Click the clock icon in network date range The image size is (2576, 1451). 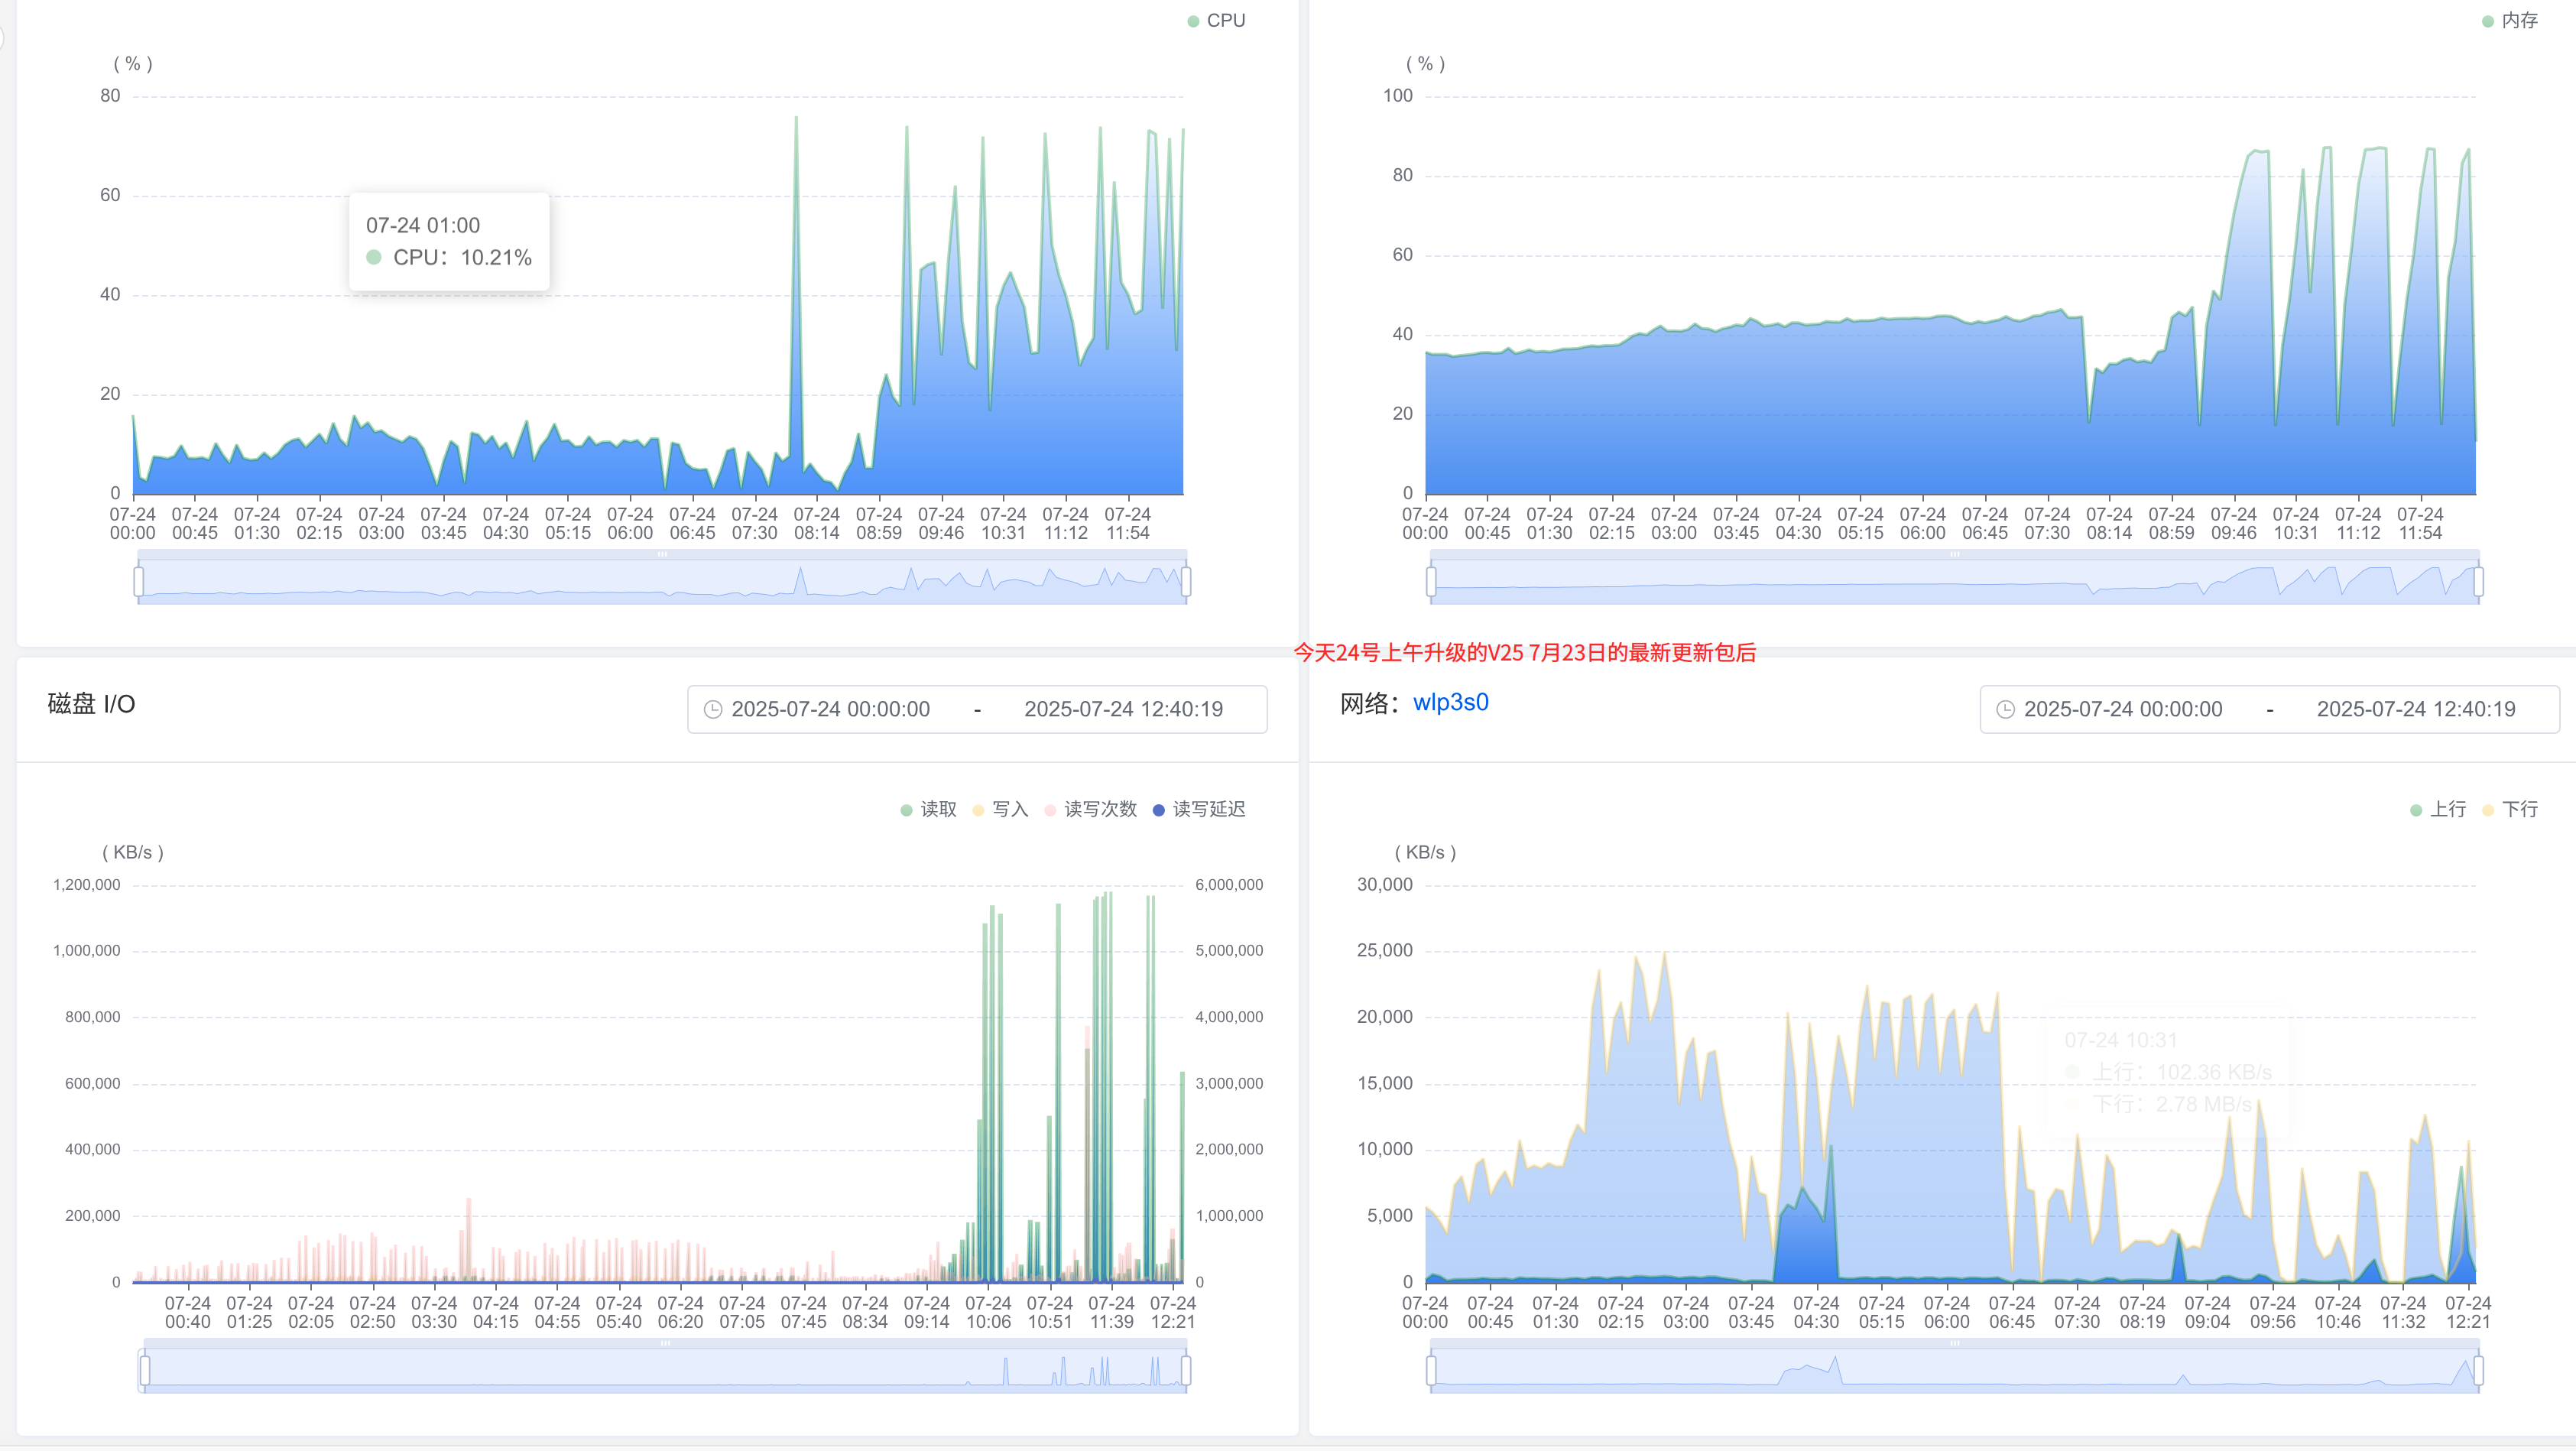click(2005, 709)
